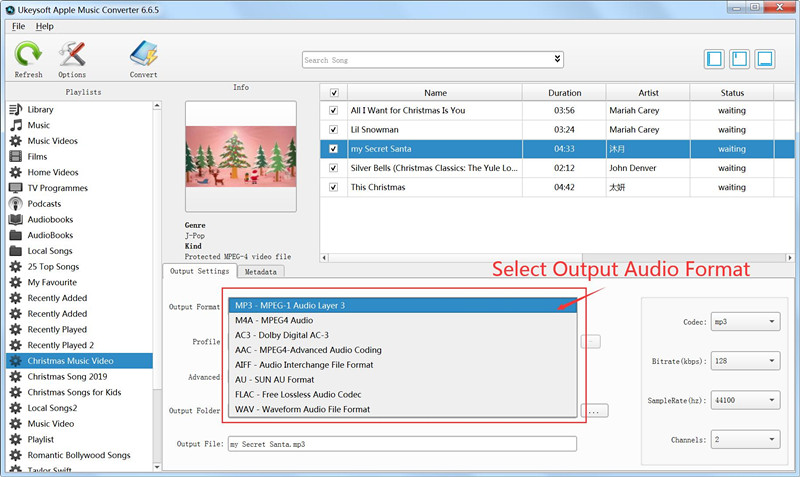The height and width of the screenshot is (477, 800).
Task: Choose MP3 - MPEG-1 Audio Layer 3 format
Action: click(x=403, y=306)
